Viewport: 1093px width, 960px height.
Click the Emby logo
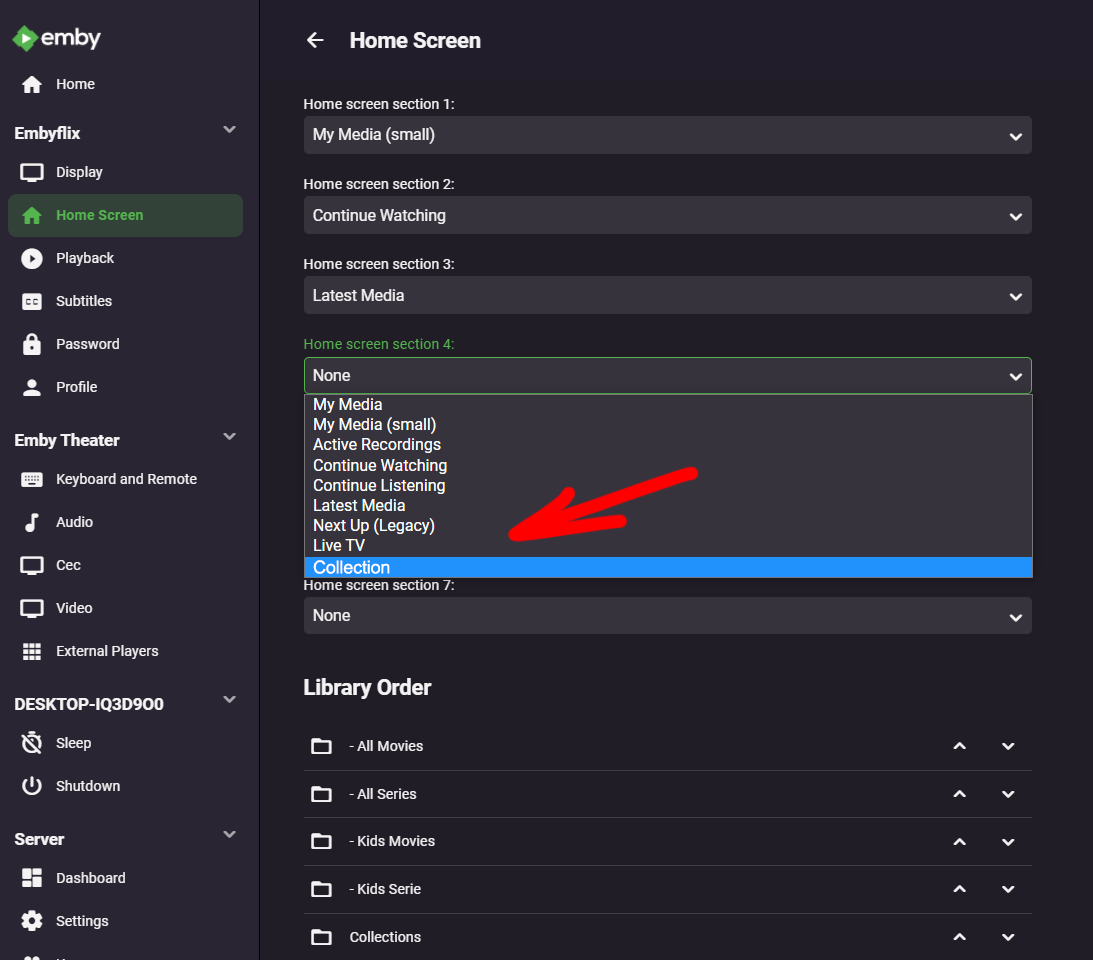[x=56, y=38]
